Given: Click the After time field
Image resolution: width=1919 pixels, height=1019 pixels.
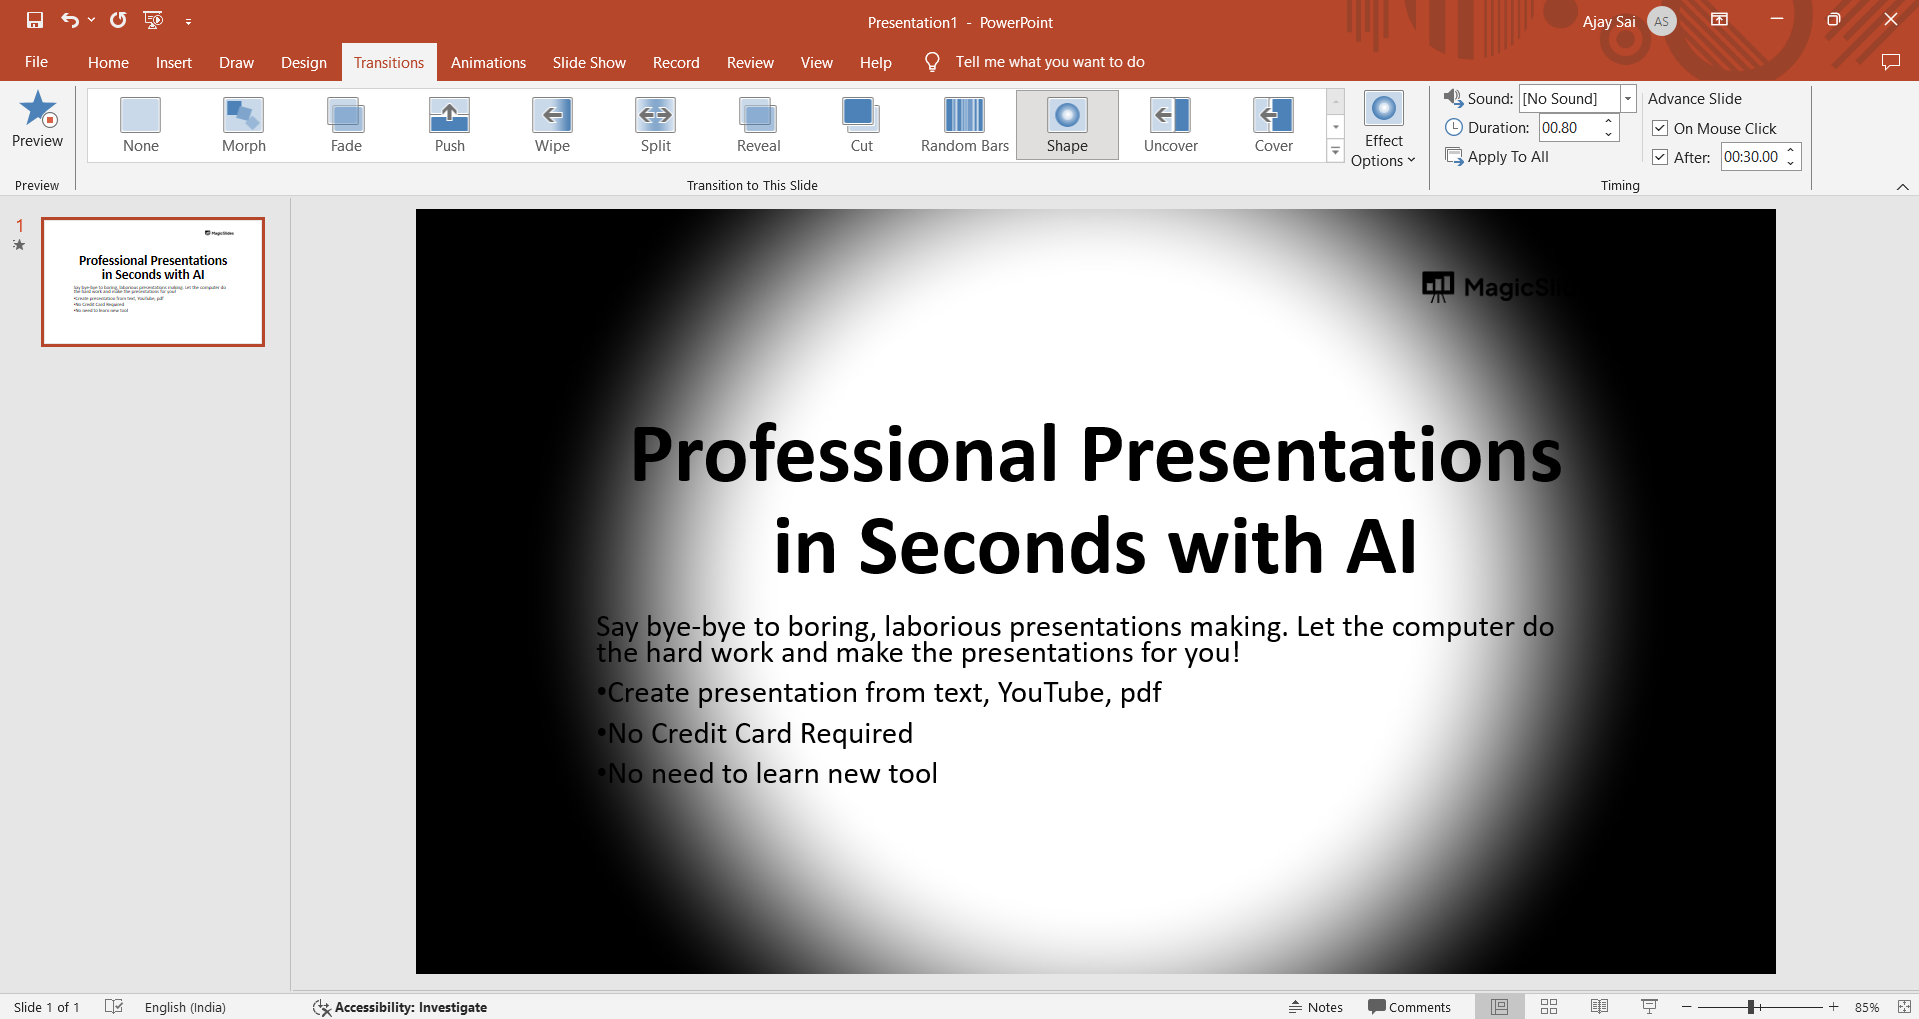Looking at the screenshot, I should [1751, 157].
